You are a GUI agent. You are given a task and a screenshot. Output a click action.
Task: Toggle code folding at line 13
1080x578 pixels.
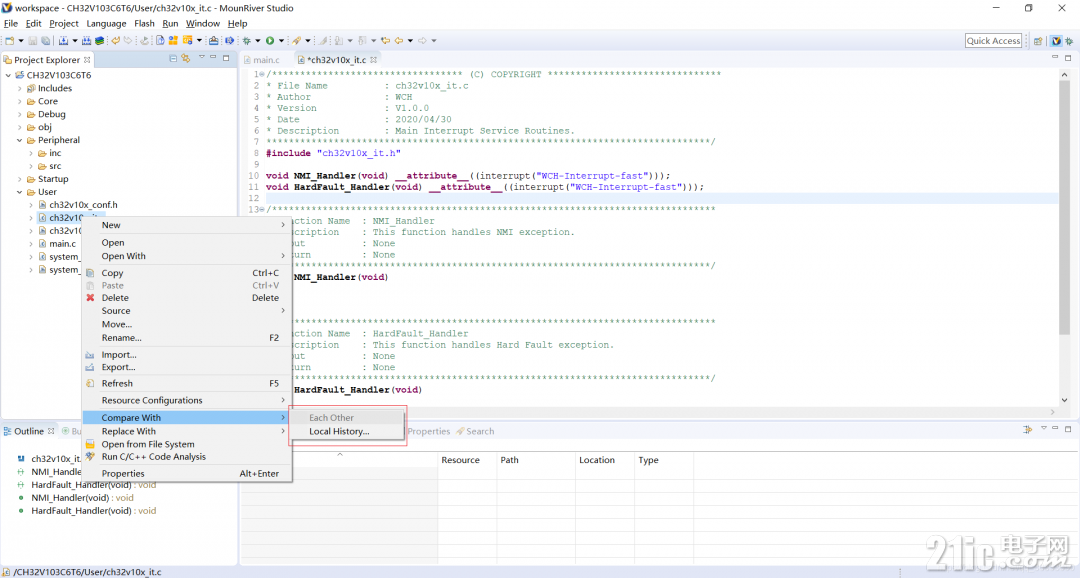point(262,209)
